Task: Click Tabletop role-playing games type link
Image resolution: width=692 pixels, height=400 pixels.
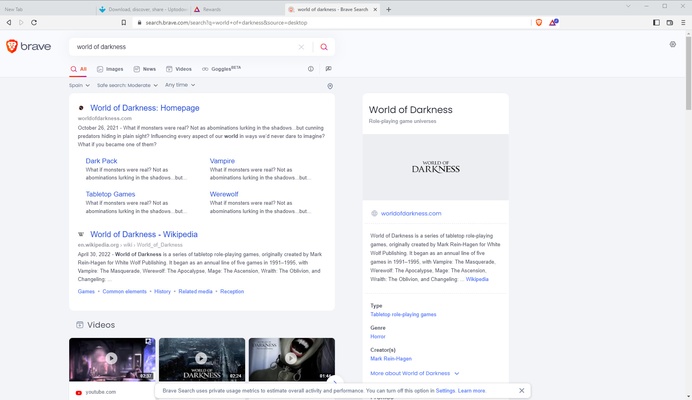Action: pyautogui.click(x=403, y=314)
